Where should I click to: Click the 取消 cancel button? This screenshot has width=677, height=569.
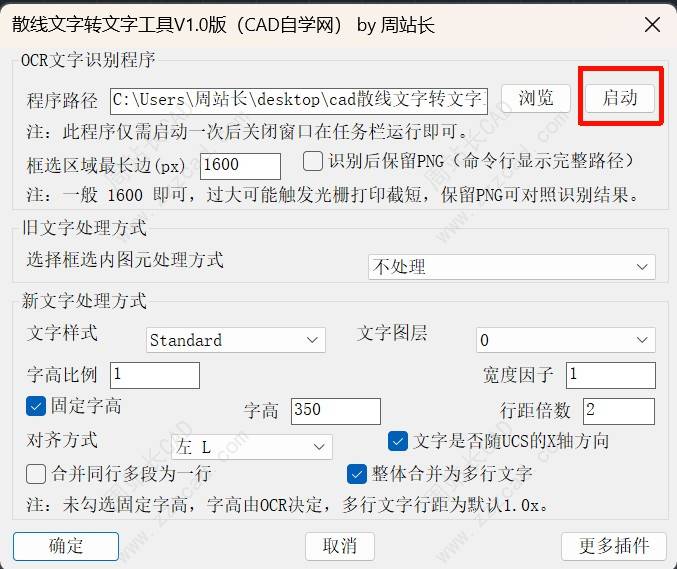[x=340, y=546]
